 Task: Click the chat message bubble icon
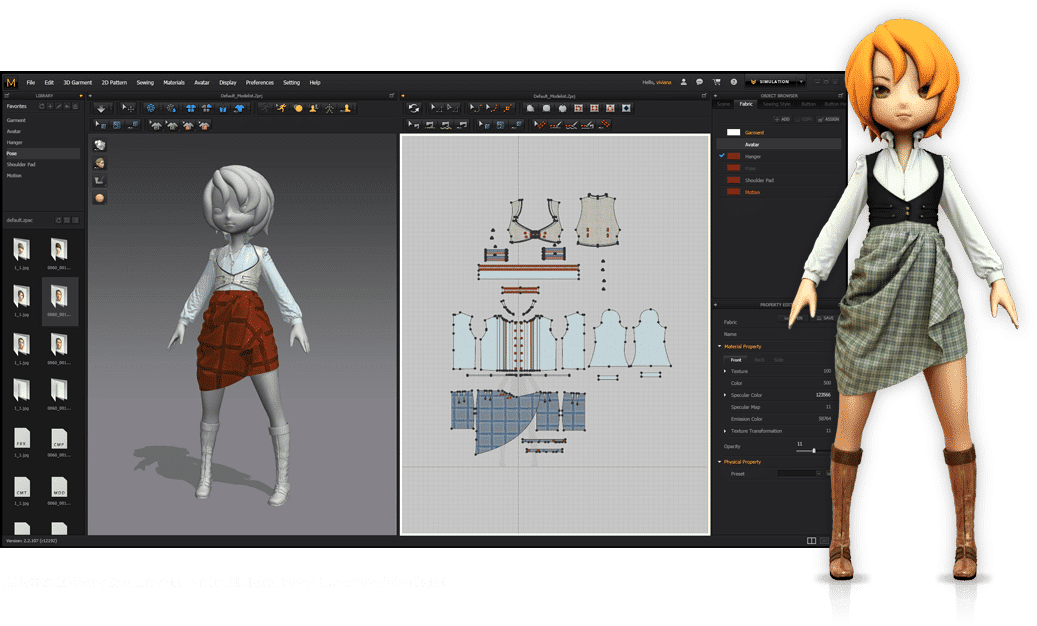point(700,82)
